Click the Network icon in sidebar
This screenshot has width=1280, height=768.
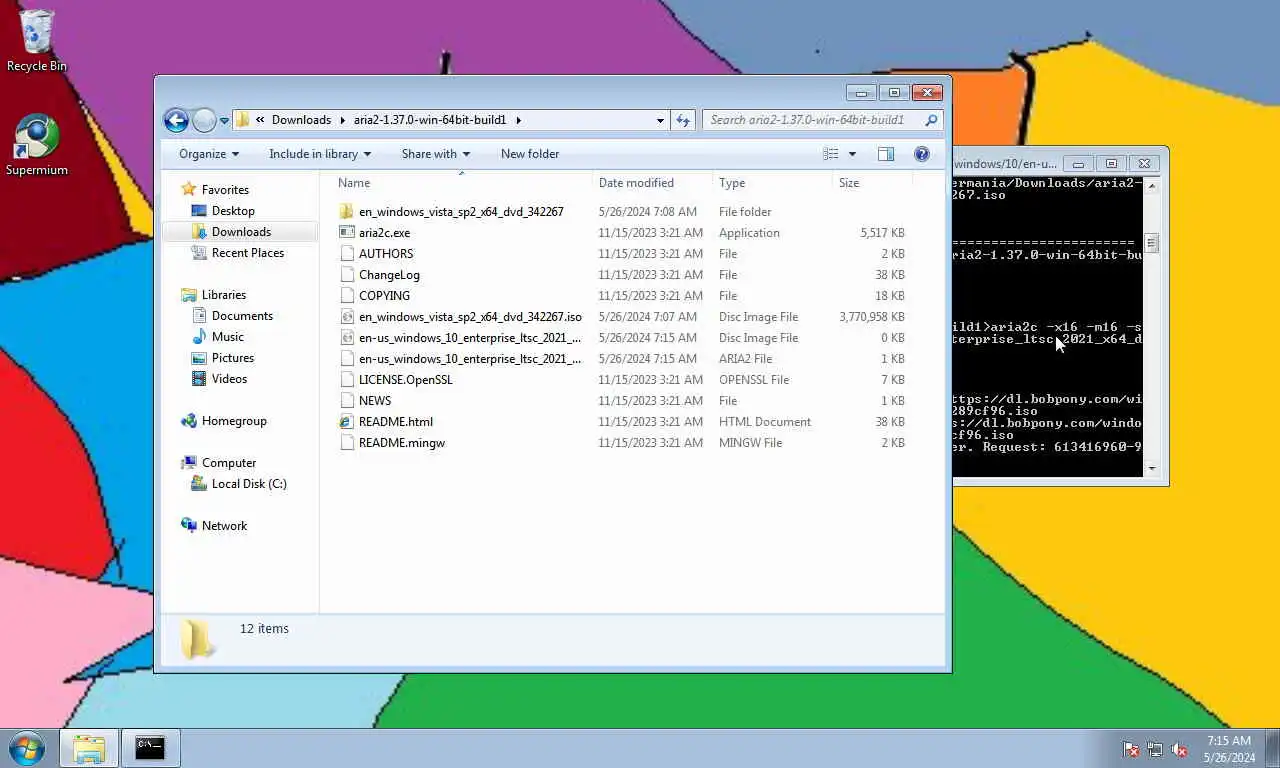[x=188, y=526]
